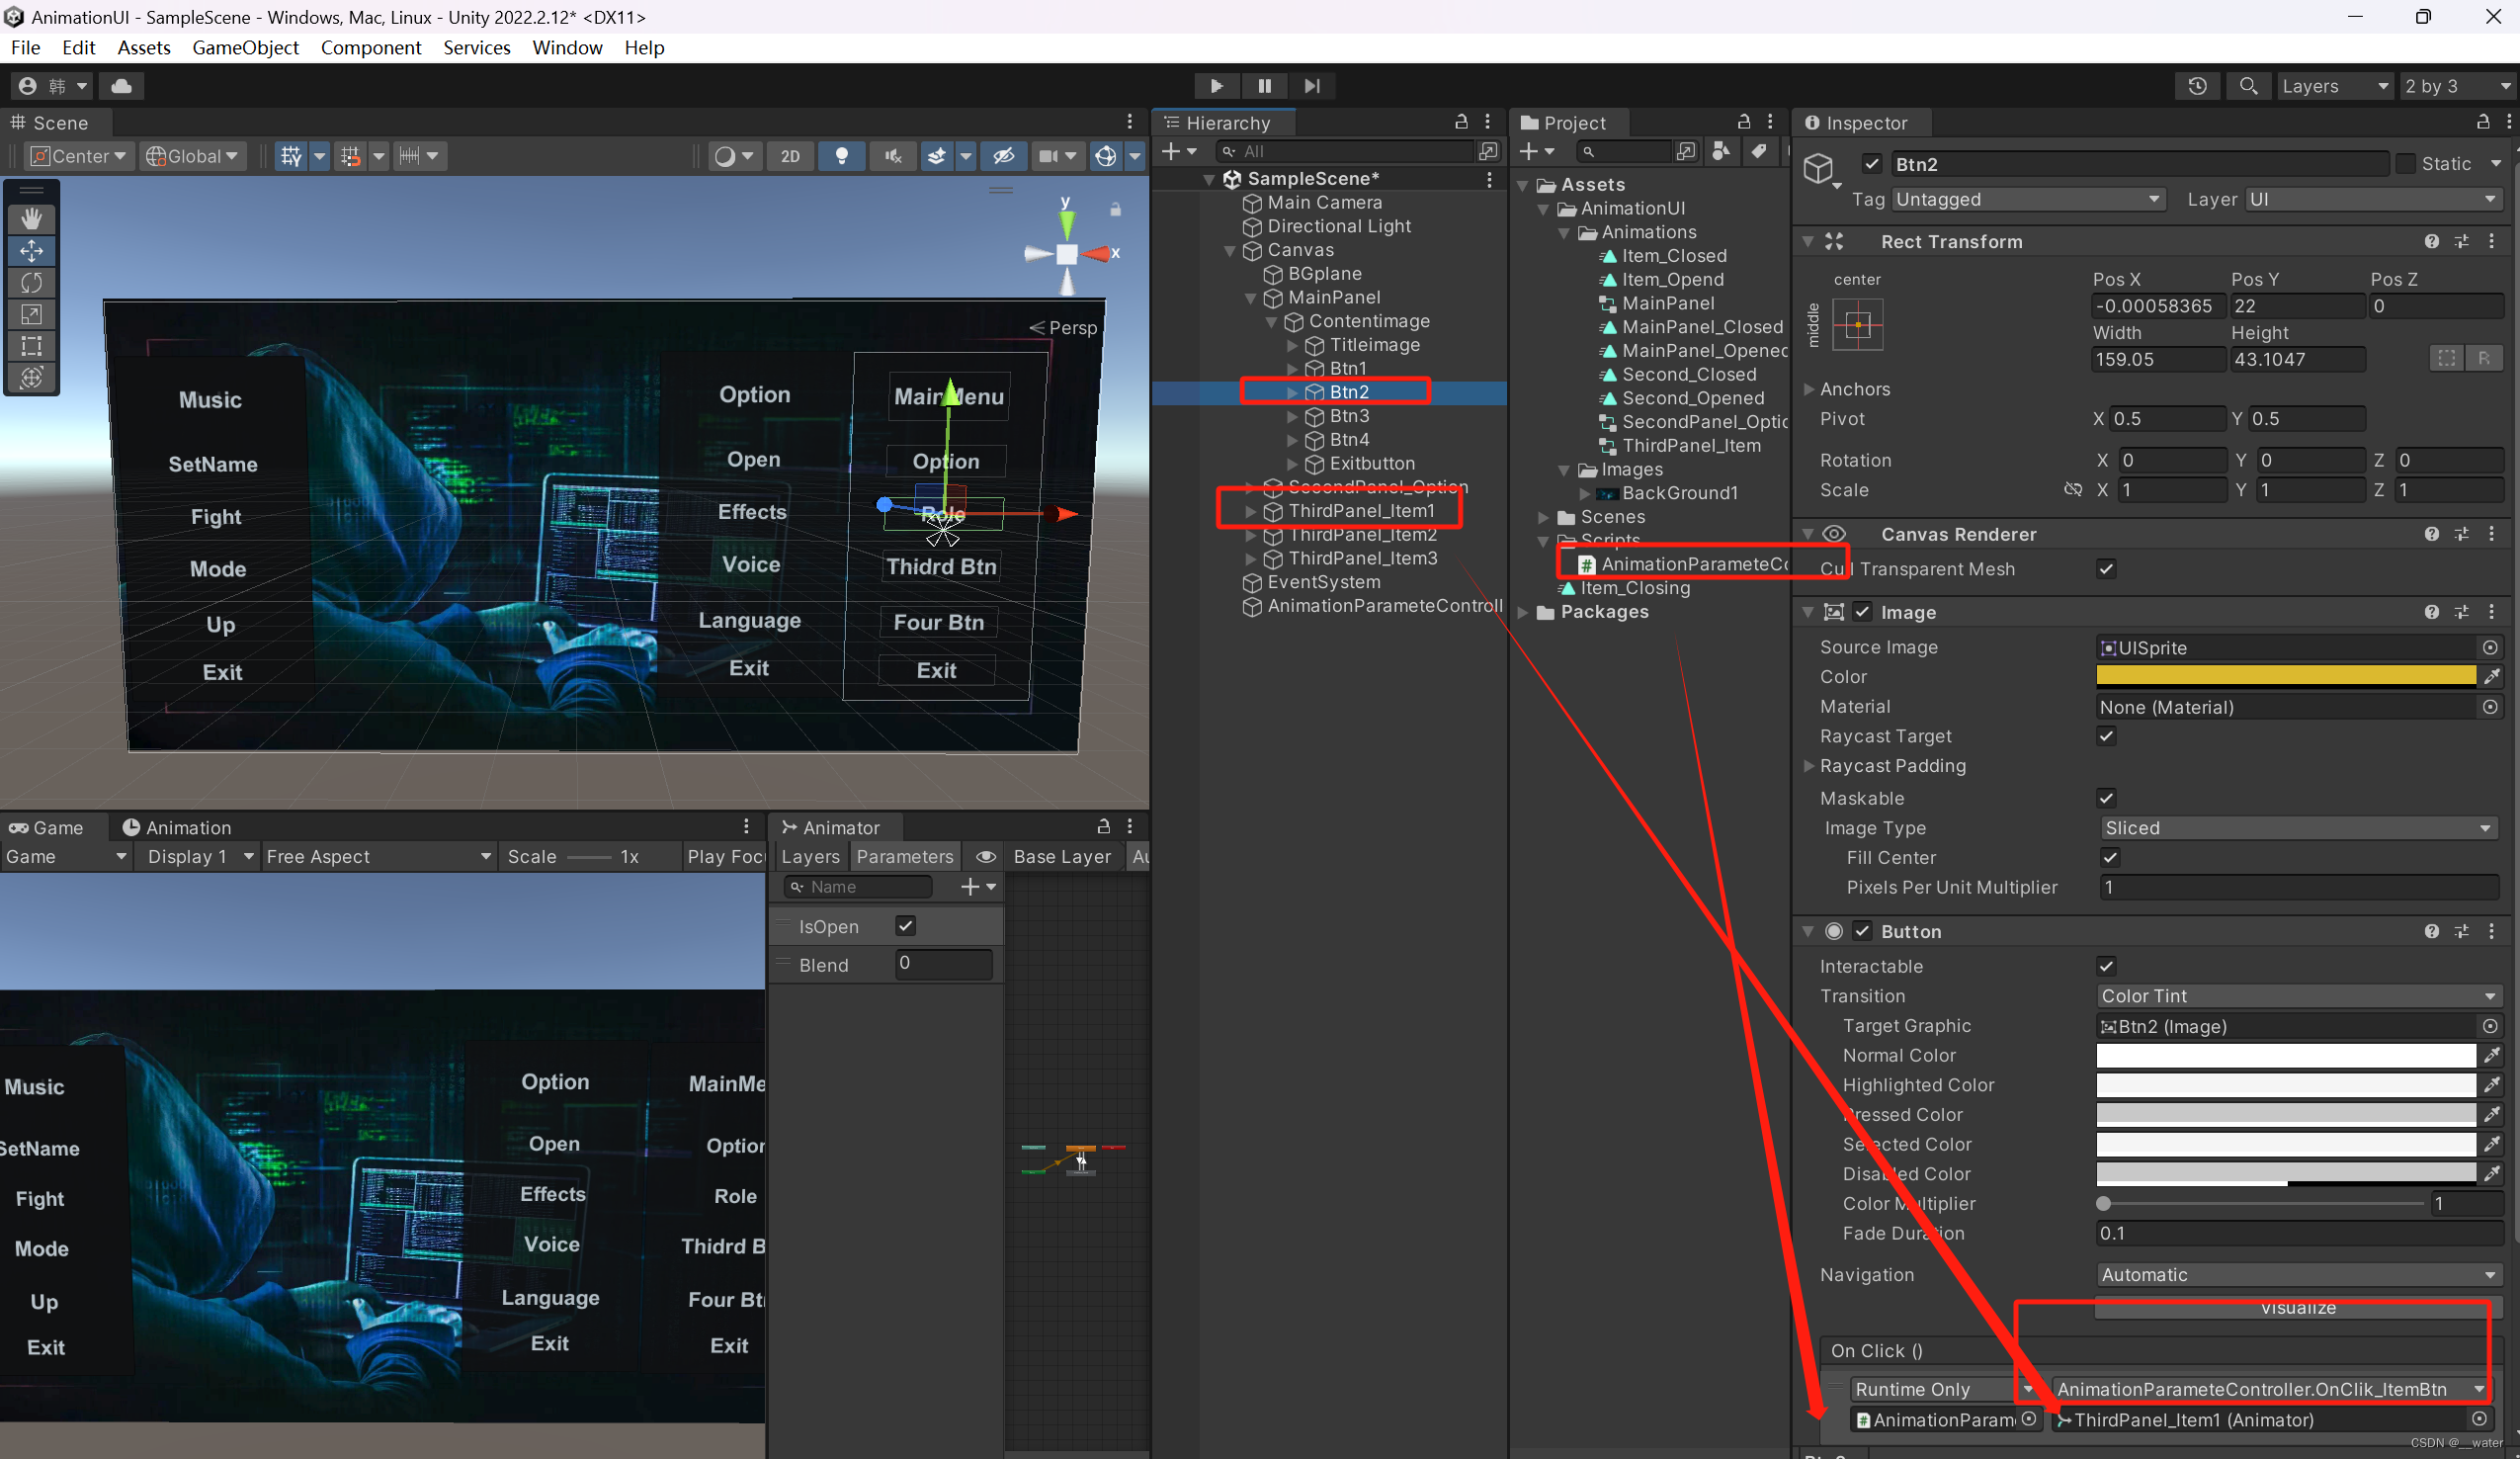
Task: Select the Rotate tool in Scene
Action: coord(32,282)
